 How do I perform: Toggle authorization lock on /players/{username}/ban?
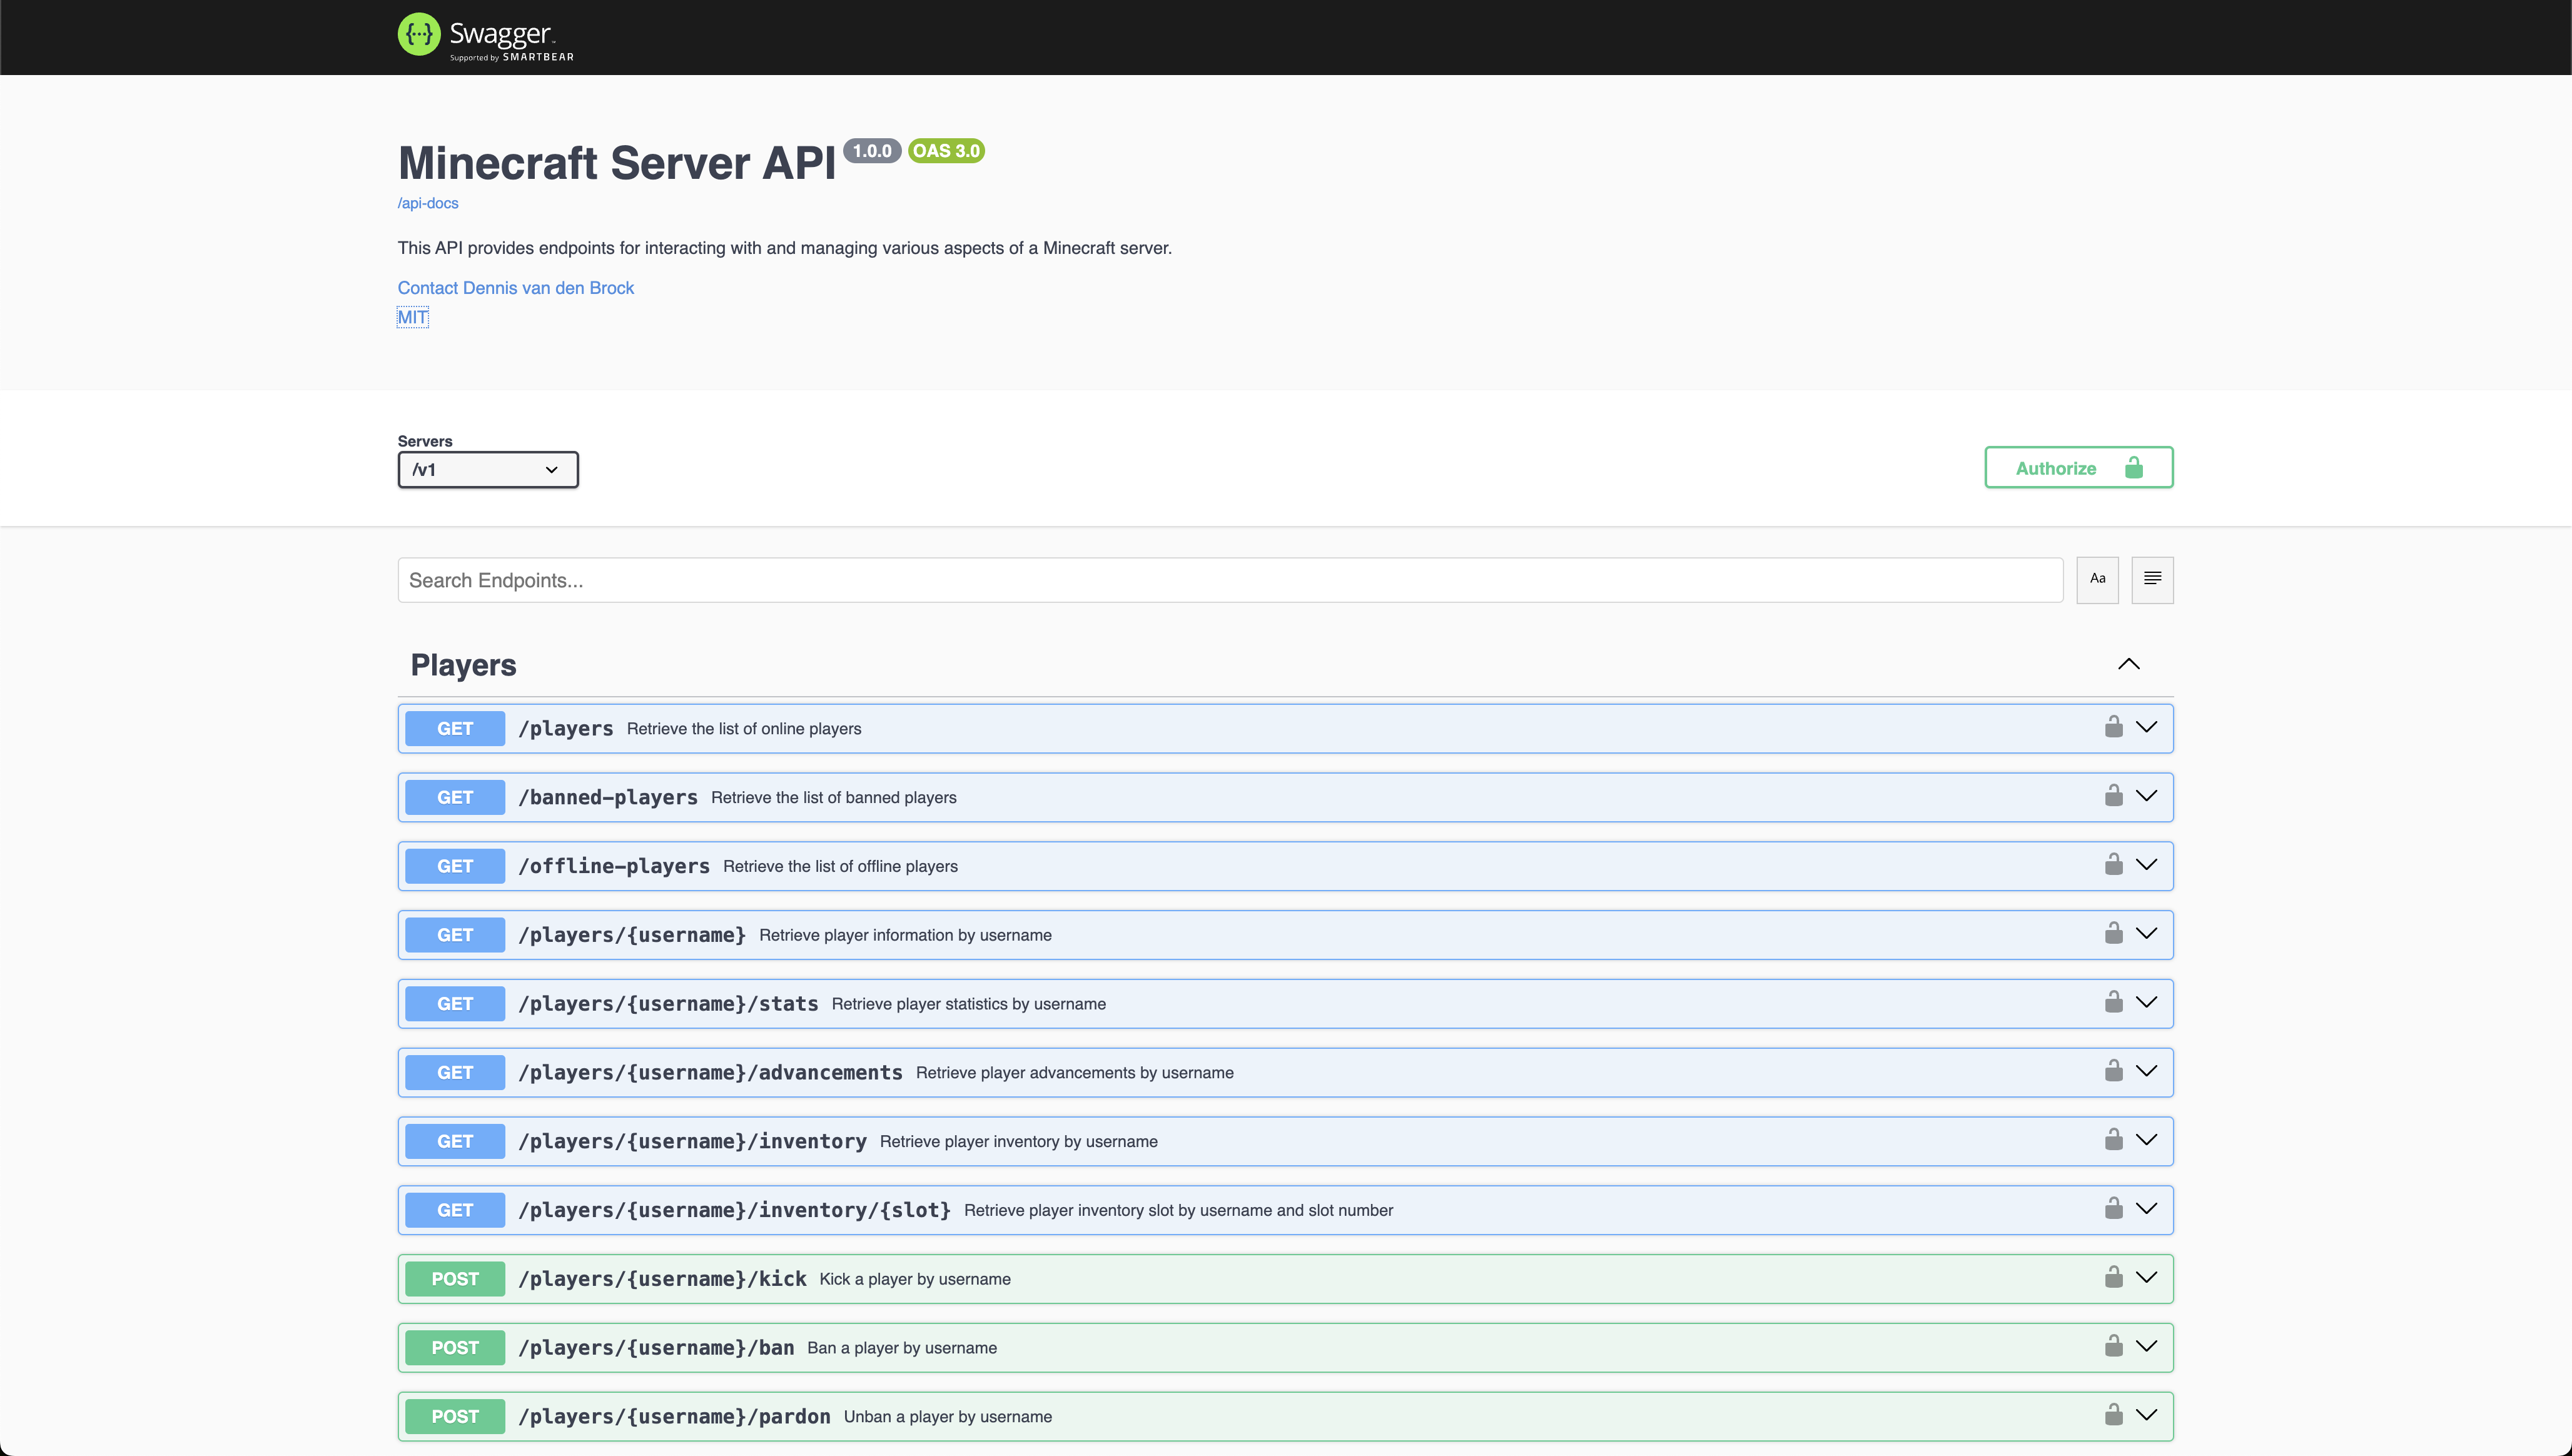pos(2114,1347)
